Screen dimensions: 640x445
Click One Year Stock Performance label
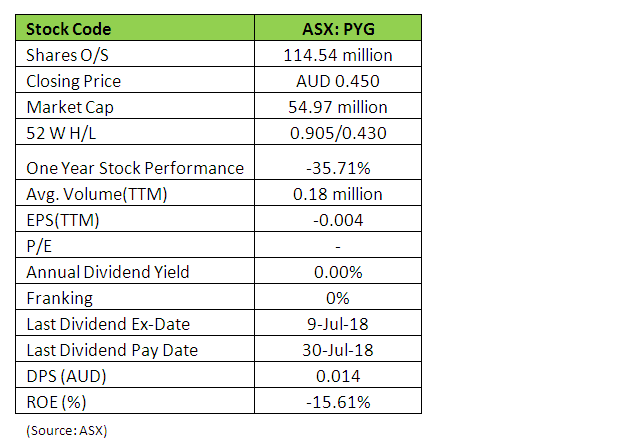tap(134, 167)
